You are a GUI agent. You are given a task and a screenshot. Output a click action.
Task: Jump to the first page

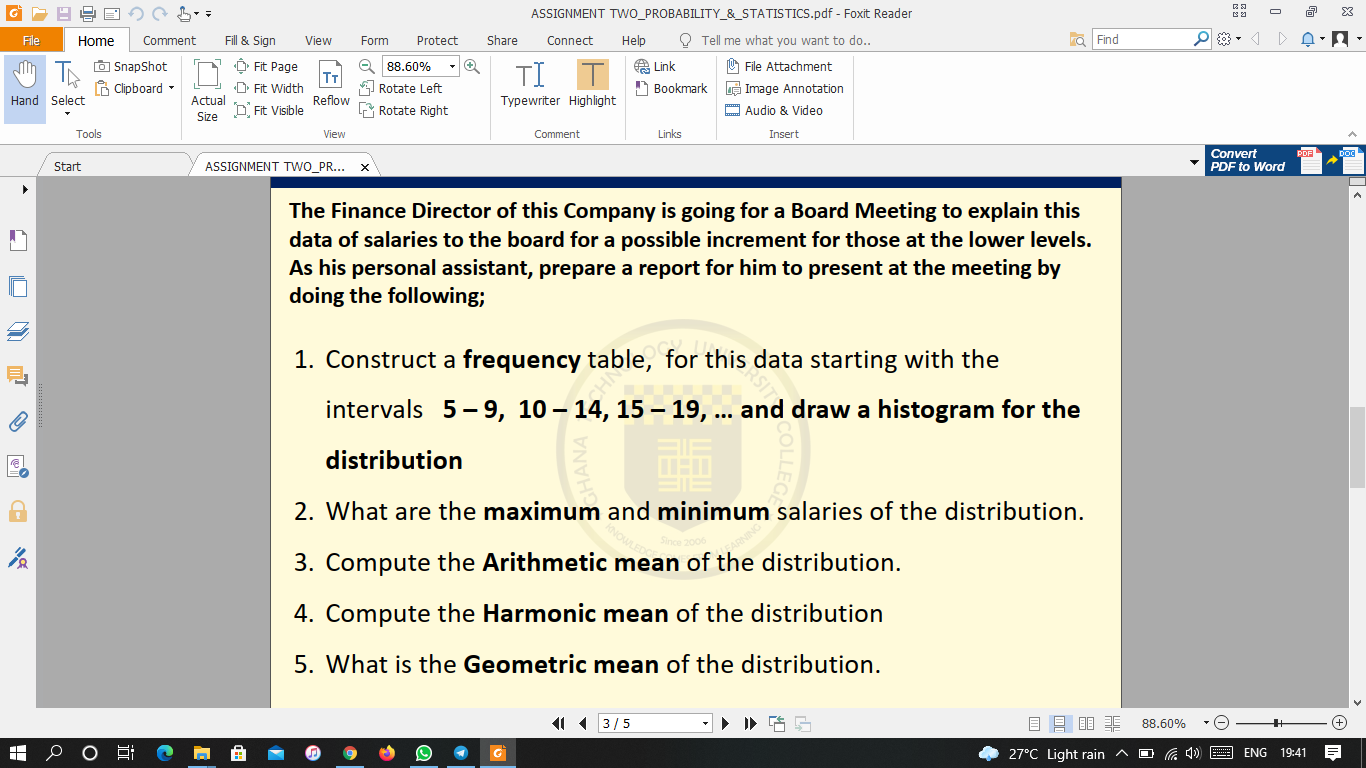tap(559, 723)
